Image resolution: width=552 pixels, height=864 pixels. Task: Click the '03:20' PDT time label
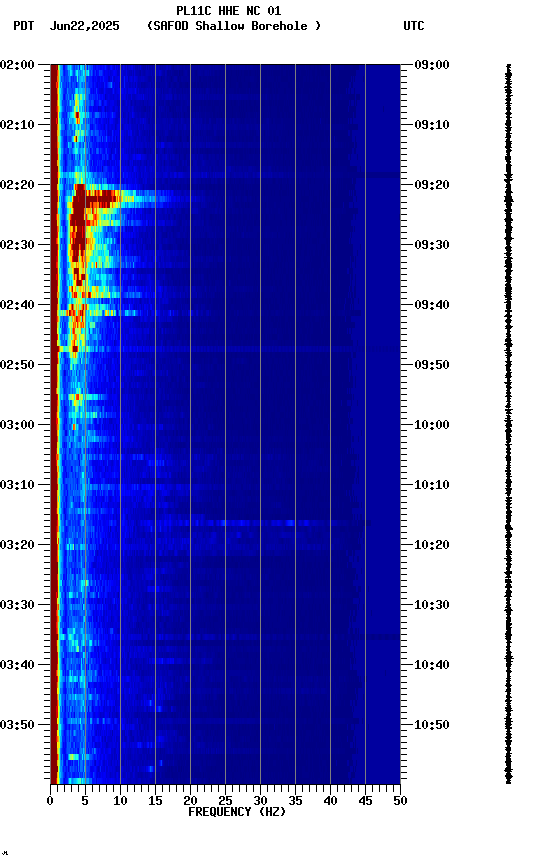(17, 546)
